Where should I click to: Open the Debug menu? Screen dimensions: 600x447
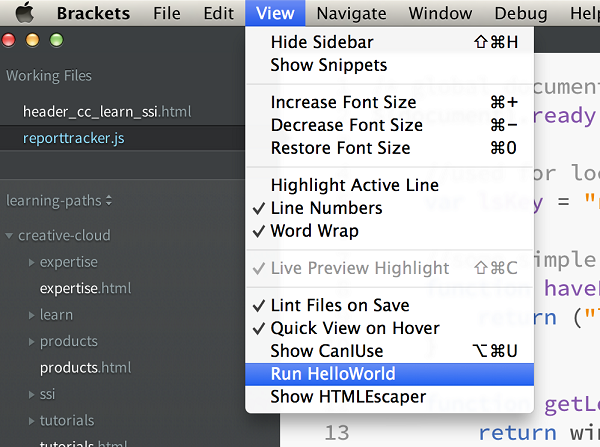[521, 13]
